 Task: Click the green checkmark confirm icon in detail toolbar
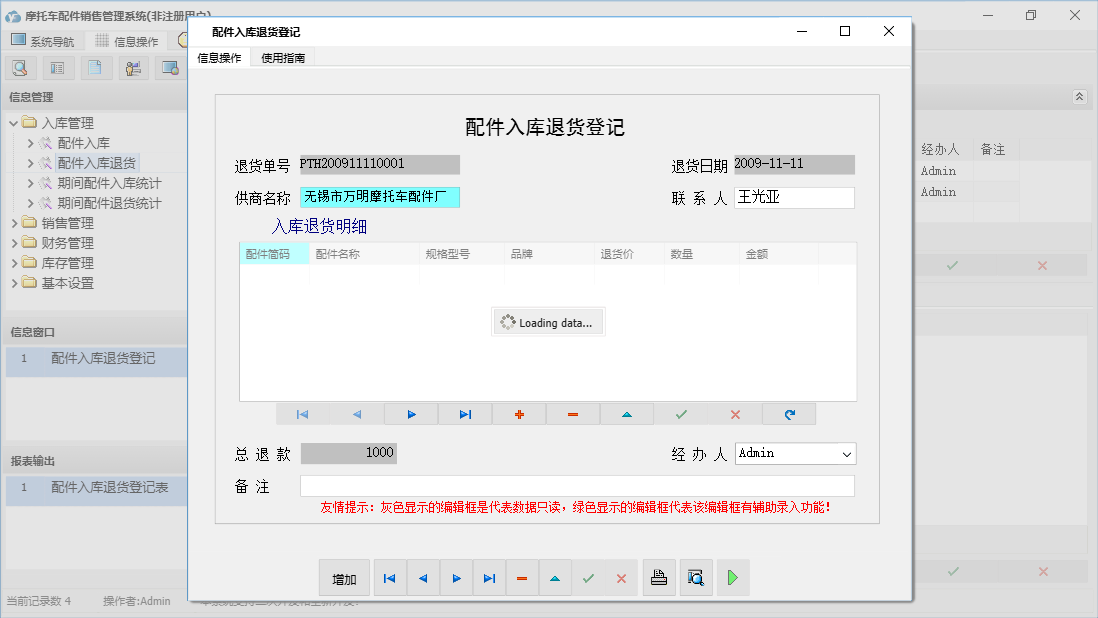tap(681, 413)
